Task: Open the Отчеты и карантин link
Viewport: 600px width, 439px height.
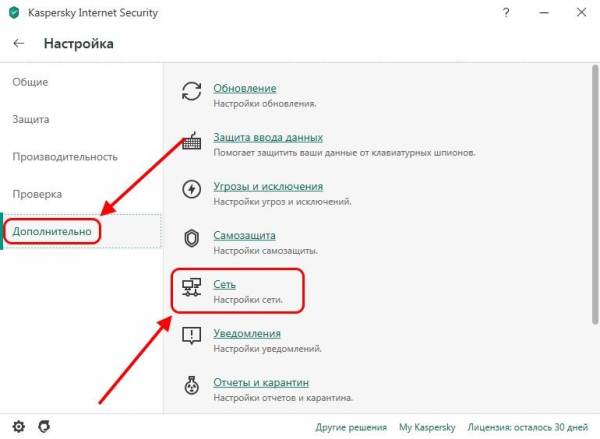Action: (261, 382)
